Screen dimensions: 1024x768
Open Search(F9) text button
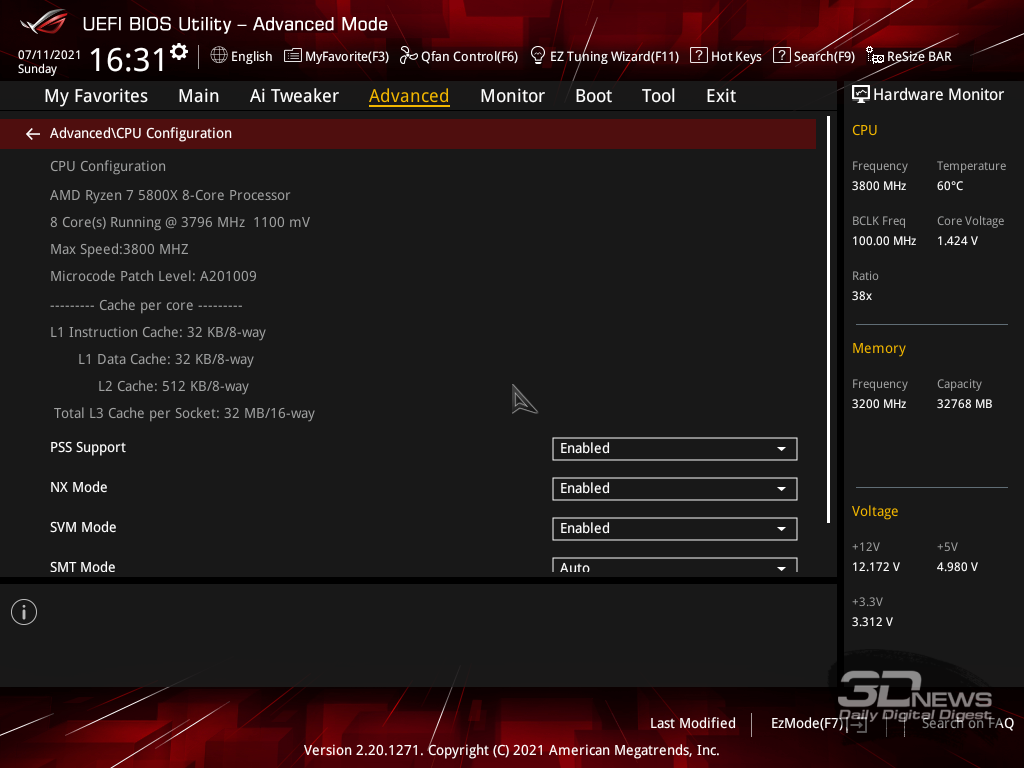(824, 57)
